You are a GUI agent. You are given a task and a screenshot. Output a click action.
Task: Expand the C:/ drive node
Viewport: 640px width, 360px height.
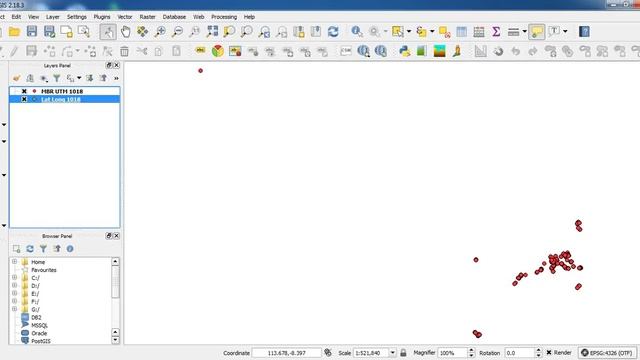click(14, 278)
